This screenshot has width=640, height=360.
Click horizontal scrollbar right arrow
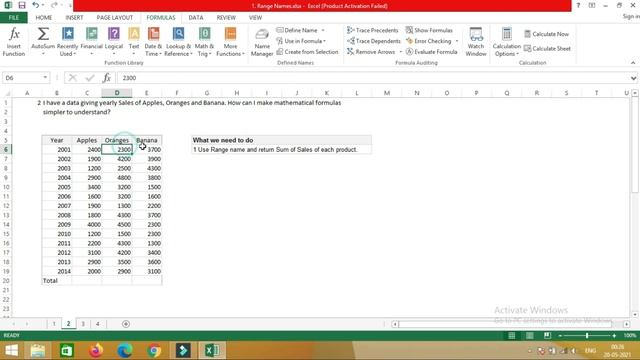tap(627, 324)
